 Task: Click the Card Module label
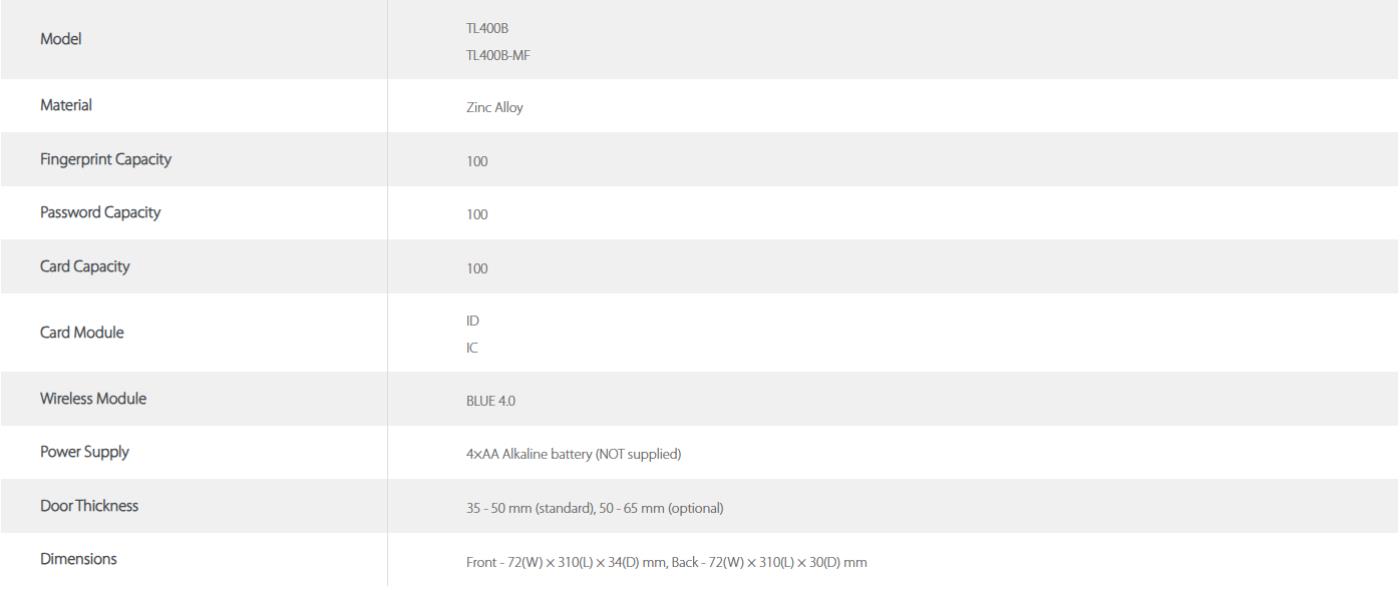pyautogui.click(x=82, y=333)
